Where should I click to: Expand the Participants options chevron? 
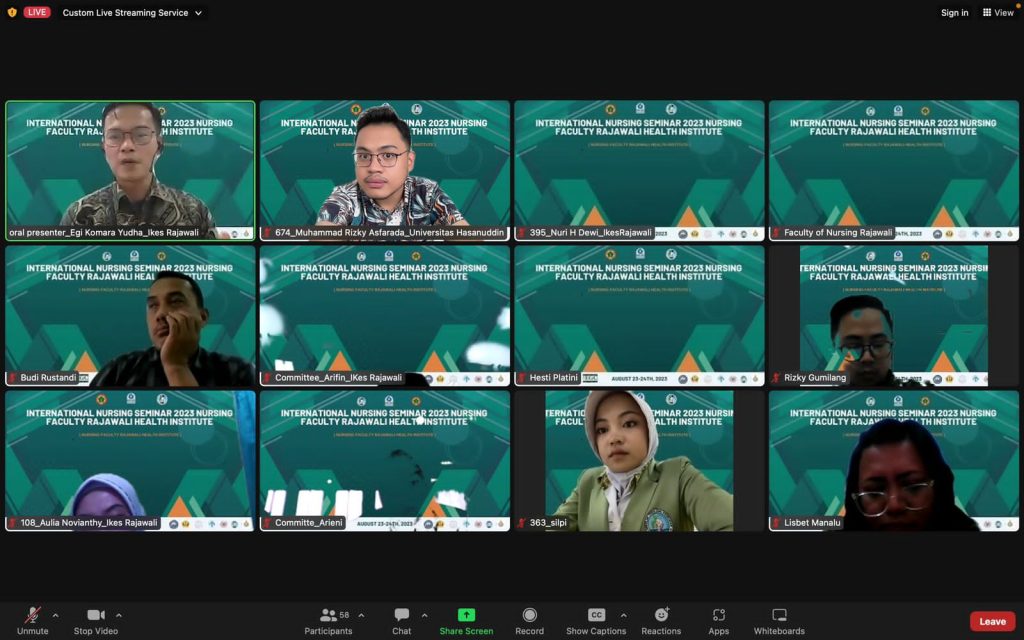361,615
